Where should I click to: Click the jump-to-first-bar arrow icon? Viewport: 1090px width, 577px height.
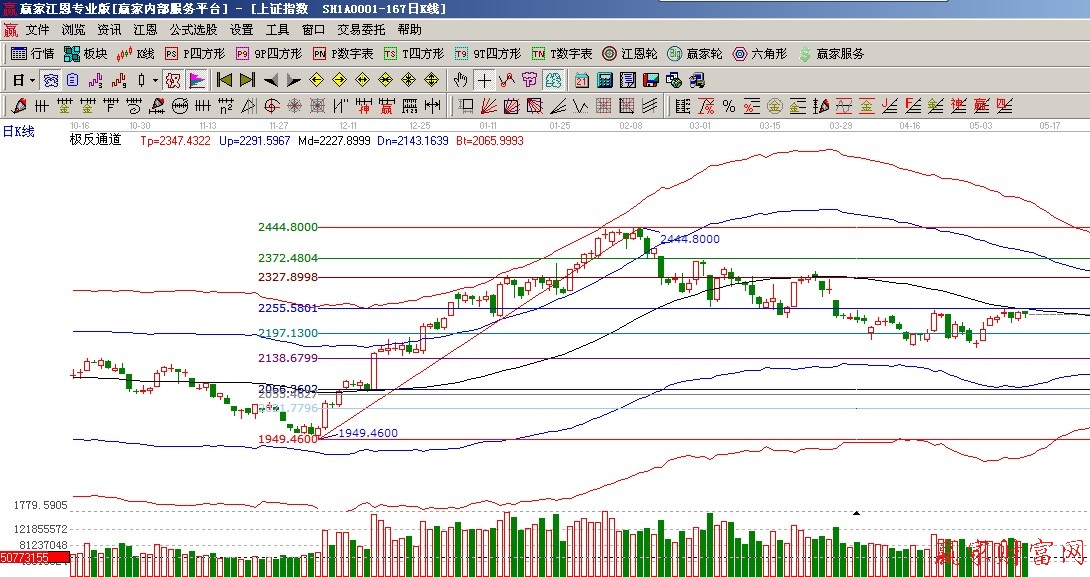coord(225,80)
